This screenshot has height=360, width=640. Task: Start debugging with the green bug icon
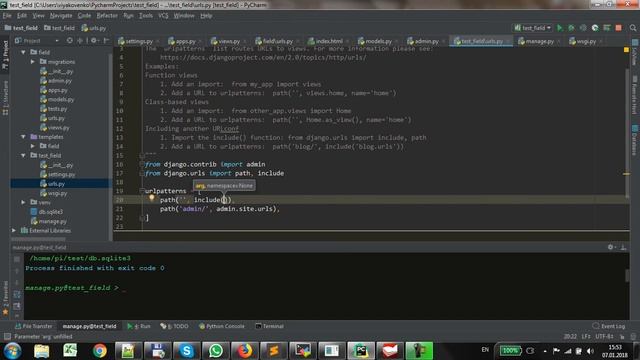(x=571, y=28)
